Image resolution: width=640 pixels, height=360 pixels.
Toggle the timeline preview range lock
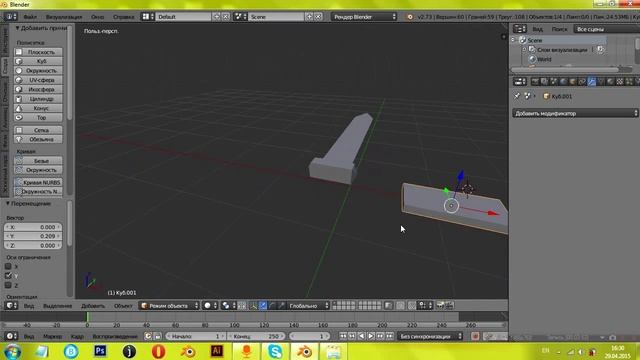point(157,336)
